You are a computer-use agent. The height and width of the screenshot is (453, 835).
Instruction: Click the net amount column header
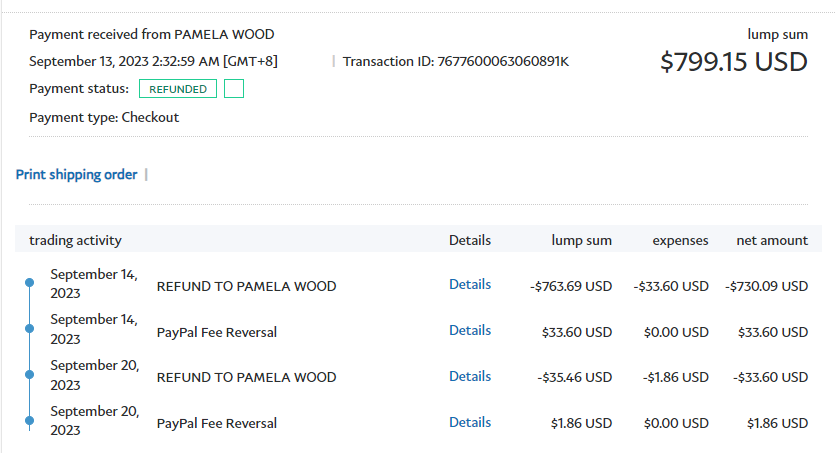[x=770, y=240]
